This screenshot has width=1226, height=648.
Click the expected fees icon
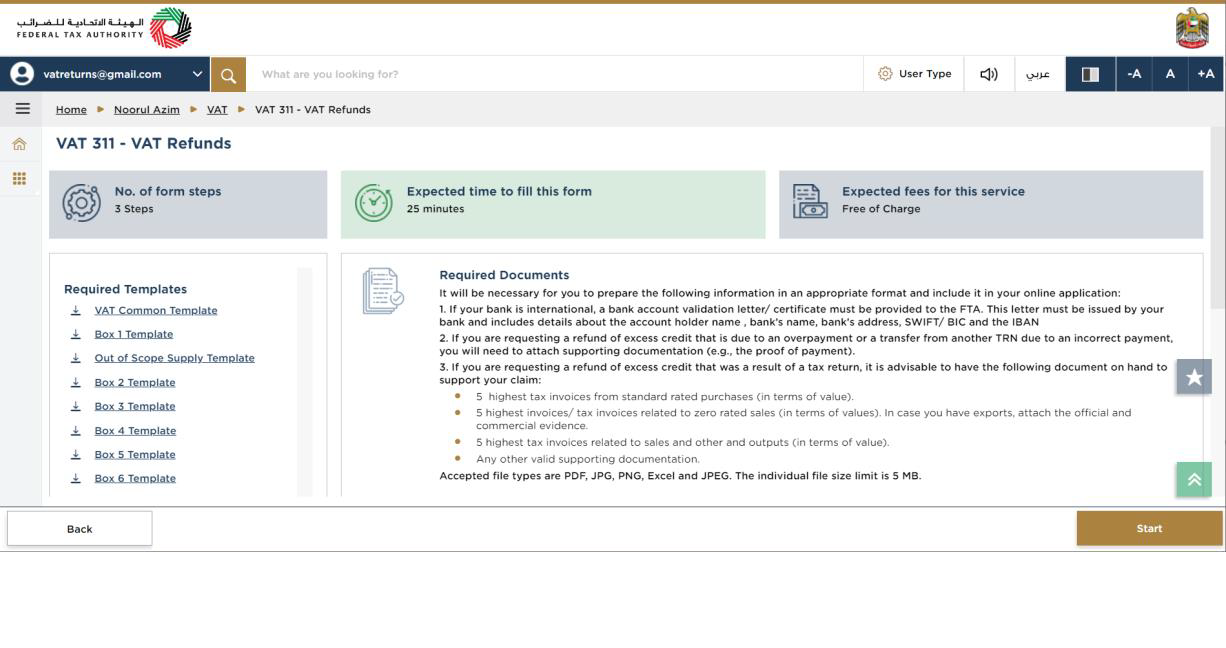(810, 202)
